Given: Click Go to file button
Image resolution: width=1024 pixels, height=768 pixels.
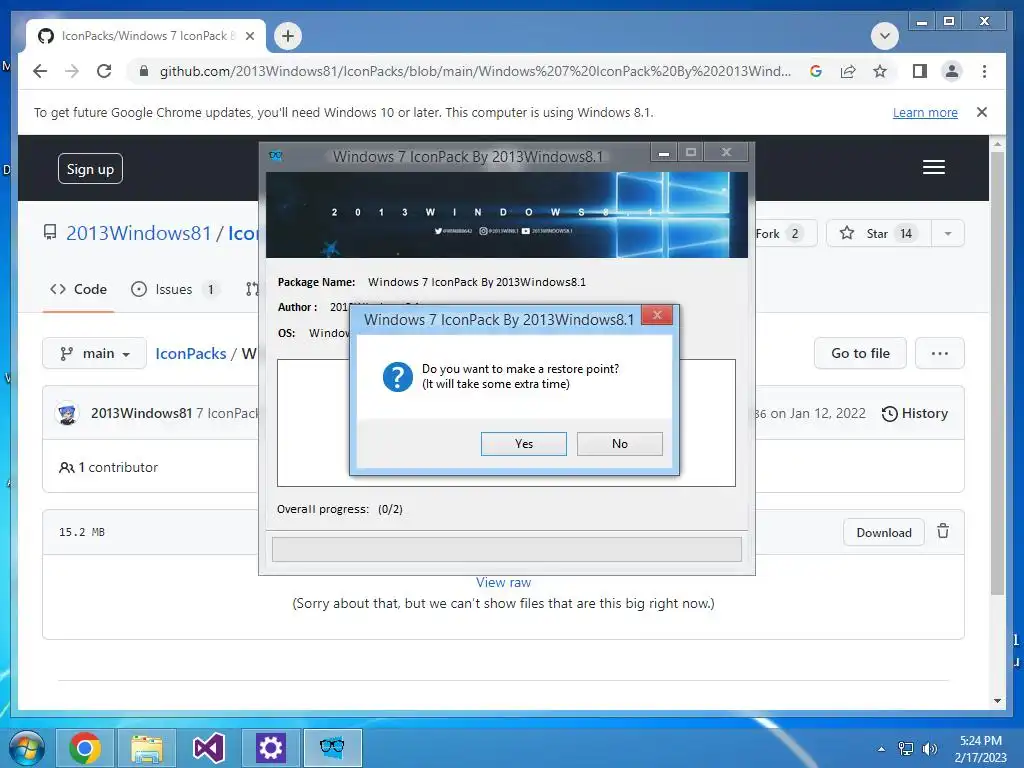Looking at the screenshot, I should pos(860,353).
